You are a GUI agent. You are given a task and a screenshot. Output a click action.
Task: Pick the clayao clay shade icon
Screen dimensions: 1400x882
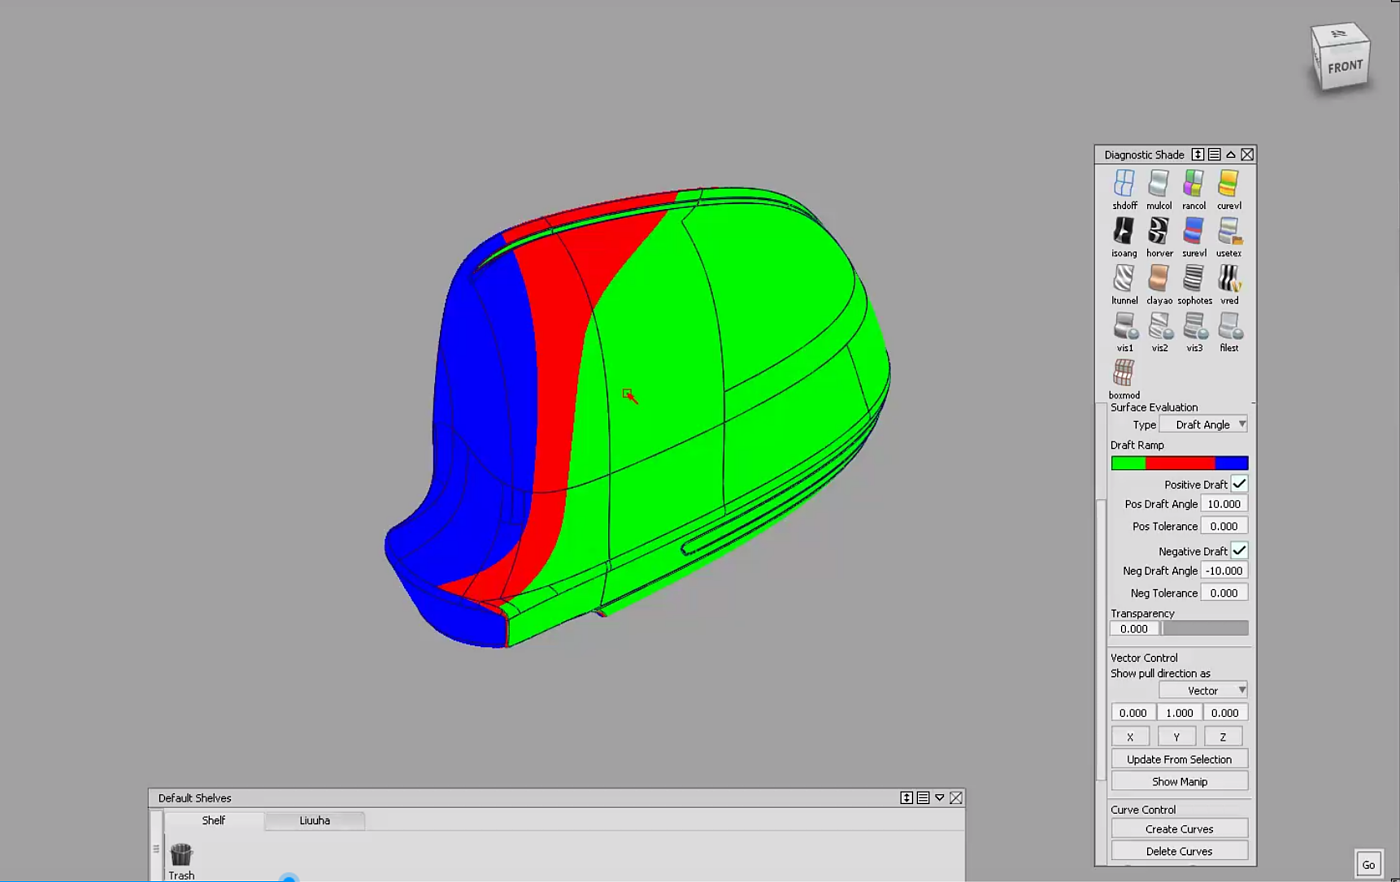pos(1159,279)
